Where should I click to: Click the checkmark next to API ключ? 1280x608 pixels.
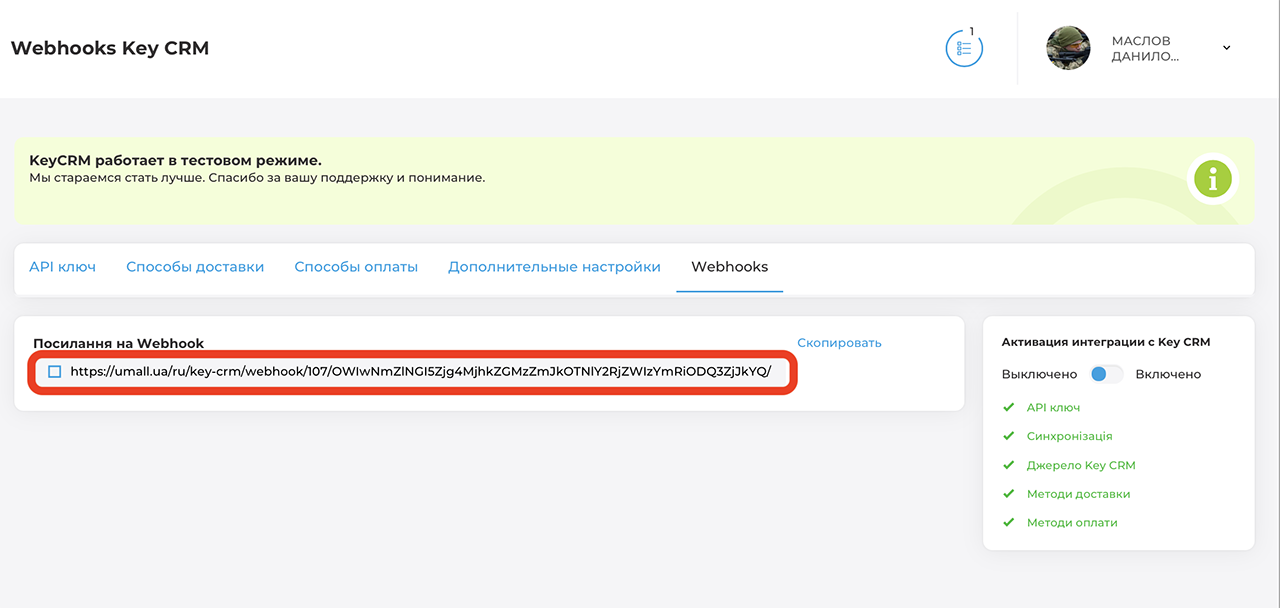click(x=1008, y=408)
